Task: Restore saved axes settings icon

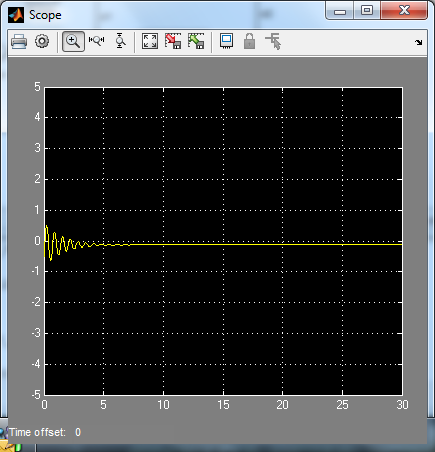Action: 196,41
